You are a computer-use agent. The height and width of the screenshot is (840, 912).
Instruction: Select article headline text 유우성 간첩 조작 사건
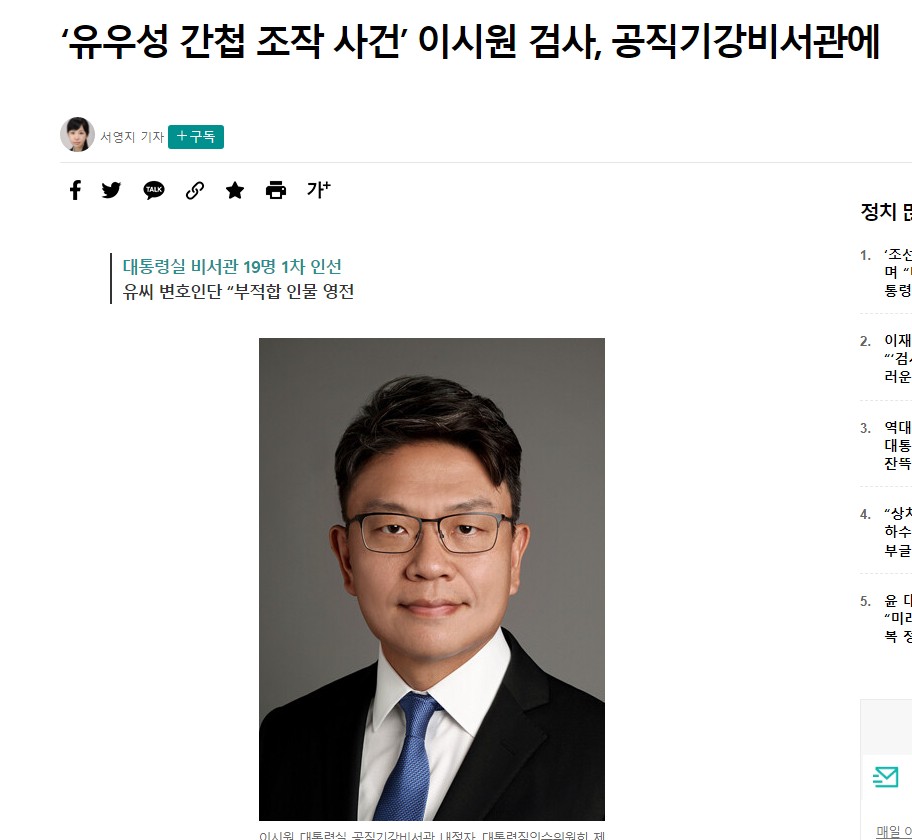point(235,41)
